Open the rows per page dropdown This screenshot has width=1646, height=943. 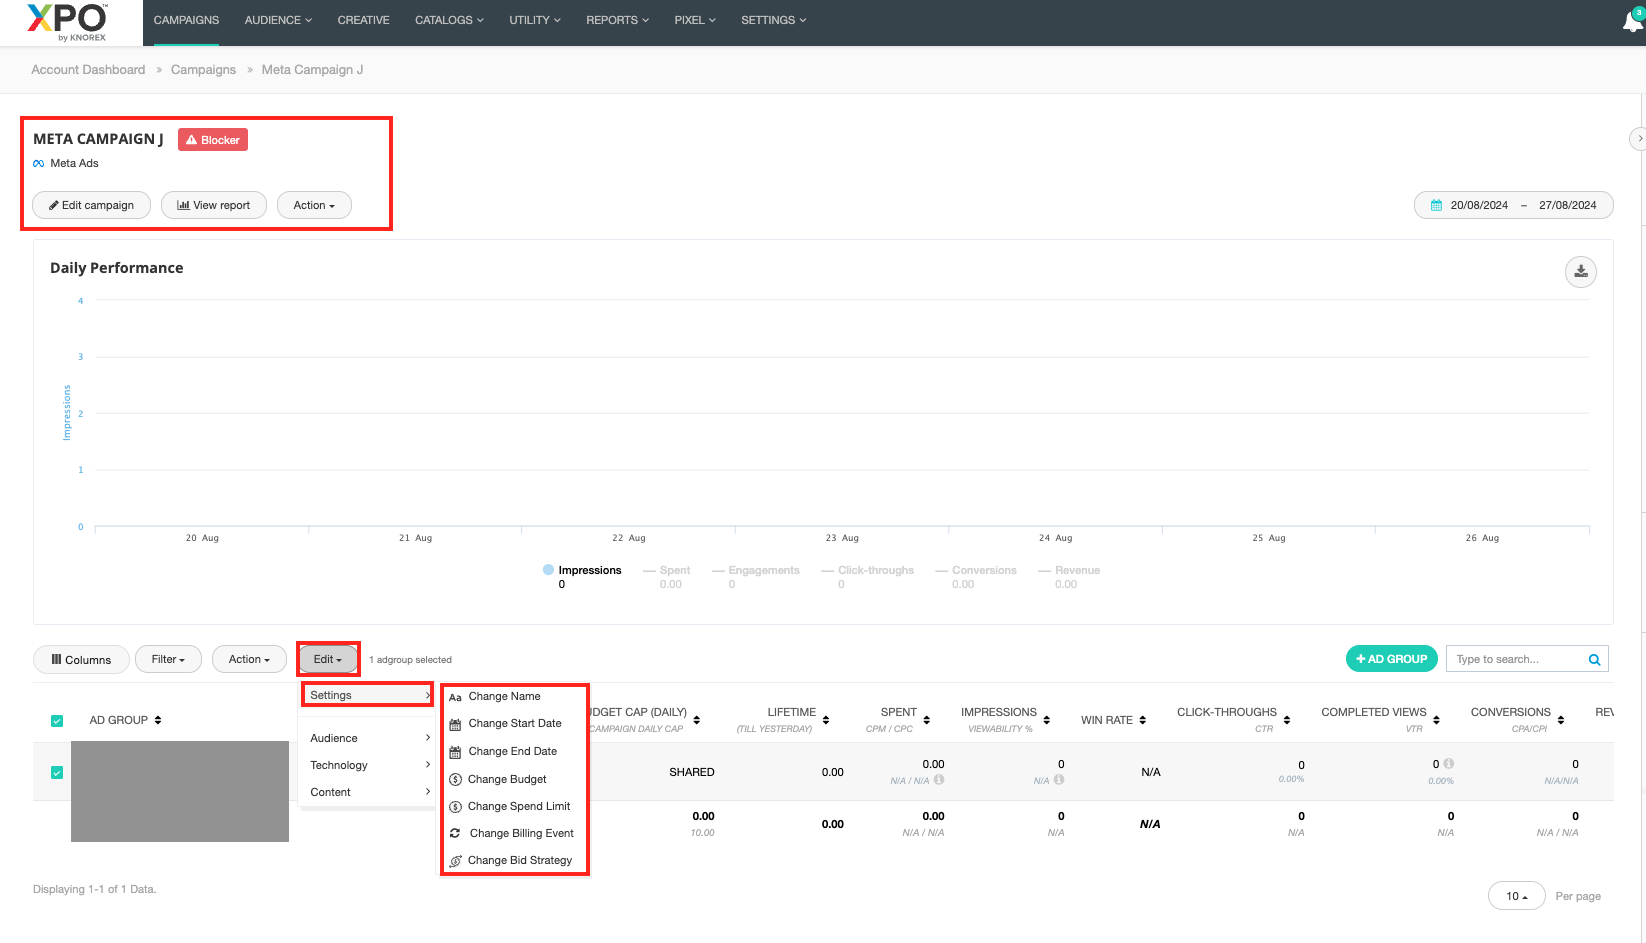click(x=1516, y=896)
